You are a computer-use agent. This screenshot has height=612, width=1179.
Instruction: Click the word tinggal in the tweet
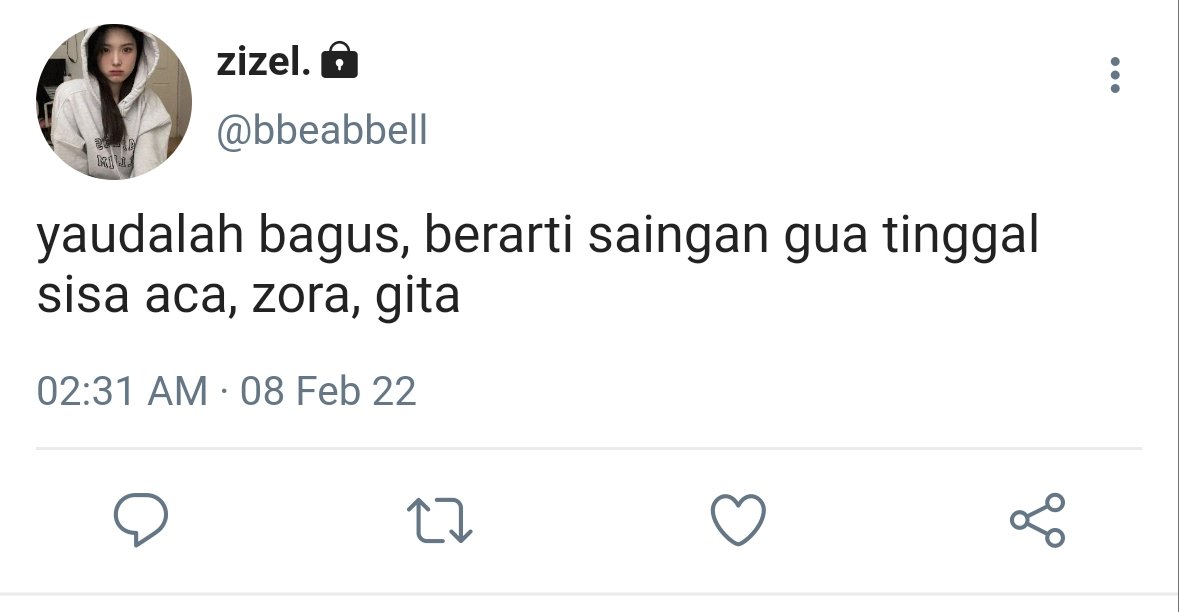point(960,236)
